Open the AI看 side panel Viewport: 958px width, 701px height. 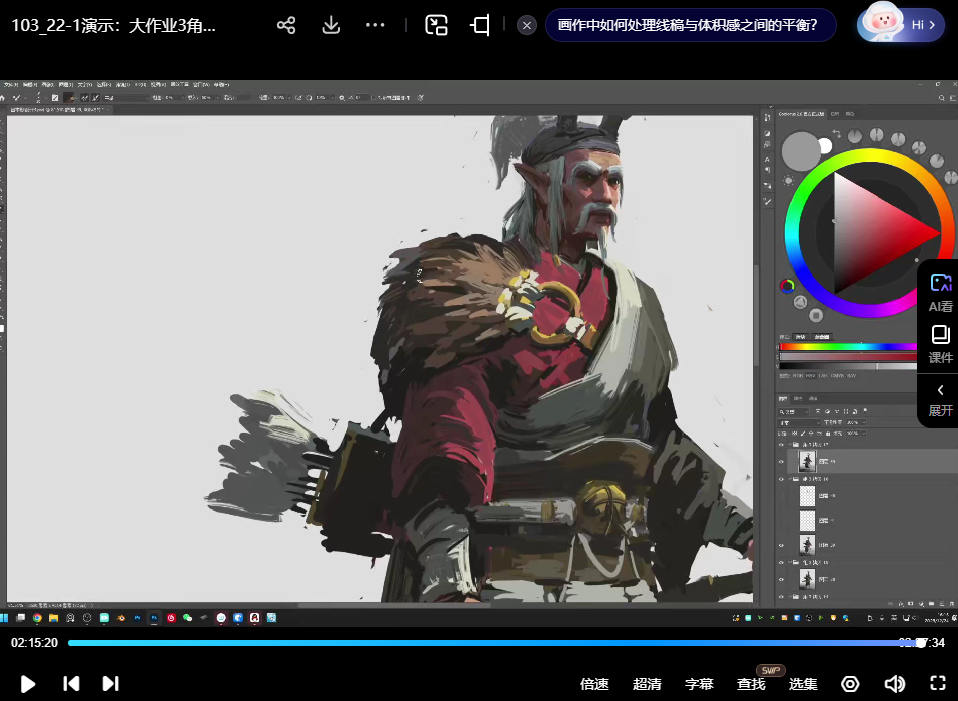(940, 293)
